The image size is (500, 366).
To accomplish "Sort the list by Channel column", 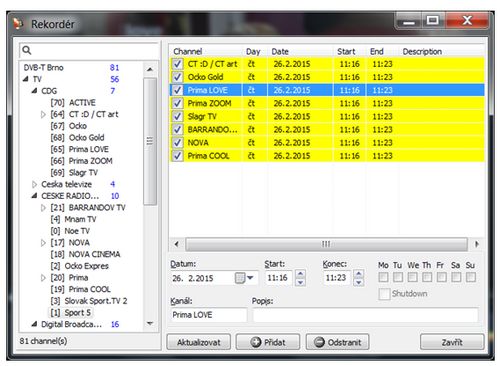I will pyautogui.click(x=206, y=51).
